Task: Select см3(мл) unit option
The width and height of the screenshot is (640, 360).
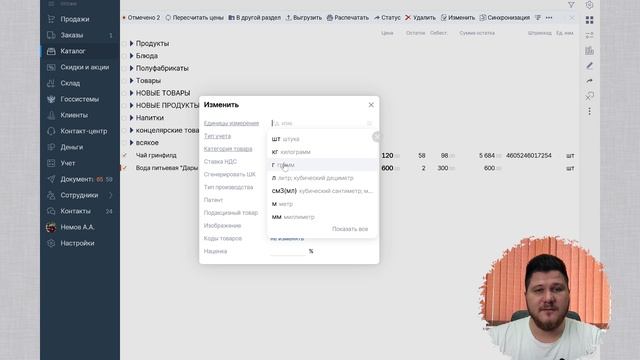Action: pyautogui.click(x=322, y=191)
